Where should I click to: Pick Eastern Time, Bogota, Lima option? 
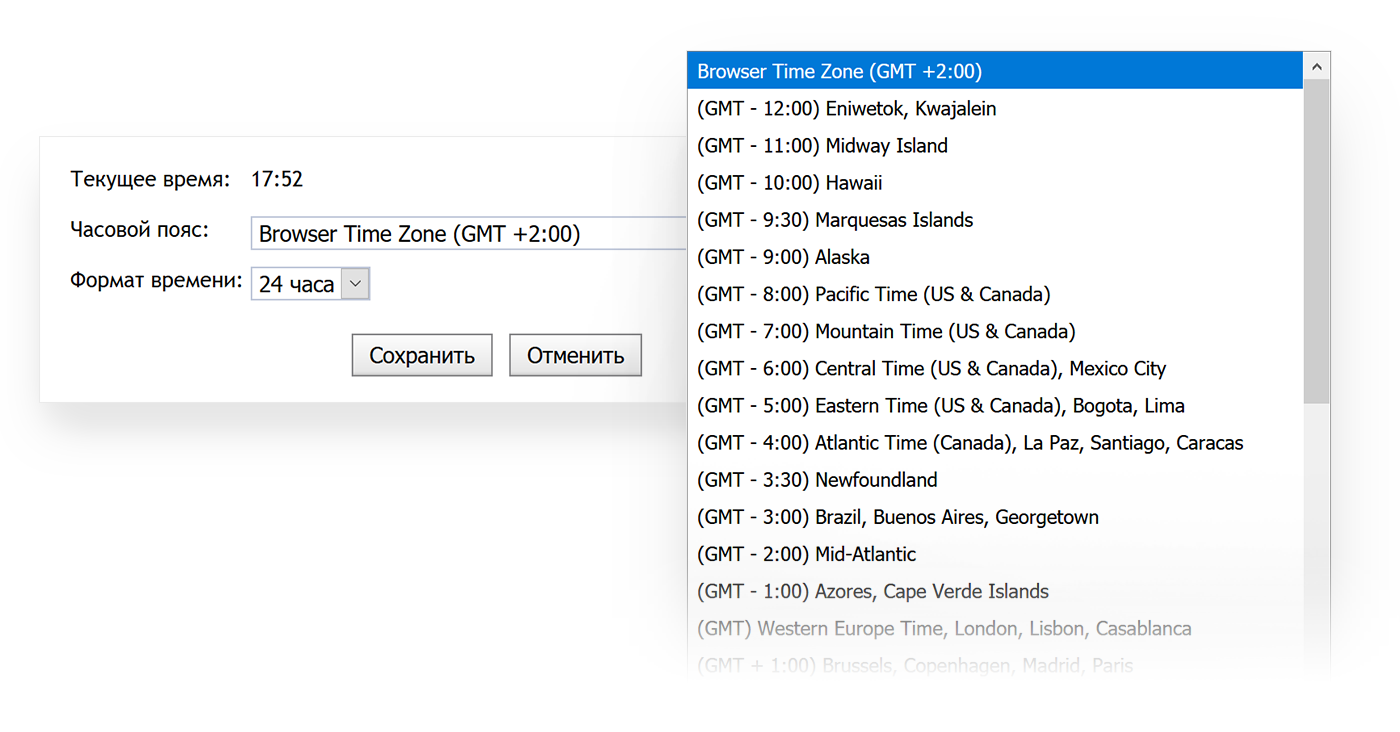pyautogui.click(x=940, y=406)
